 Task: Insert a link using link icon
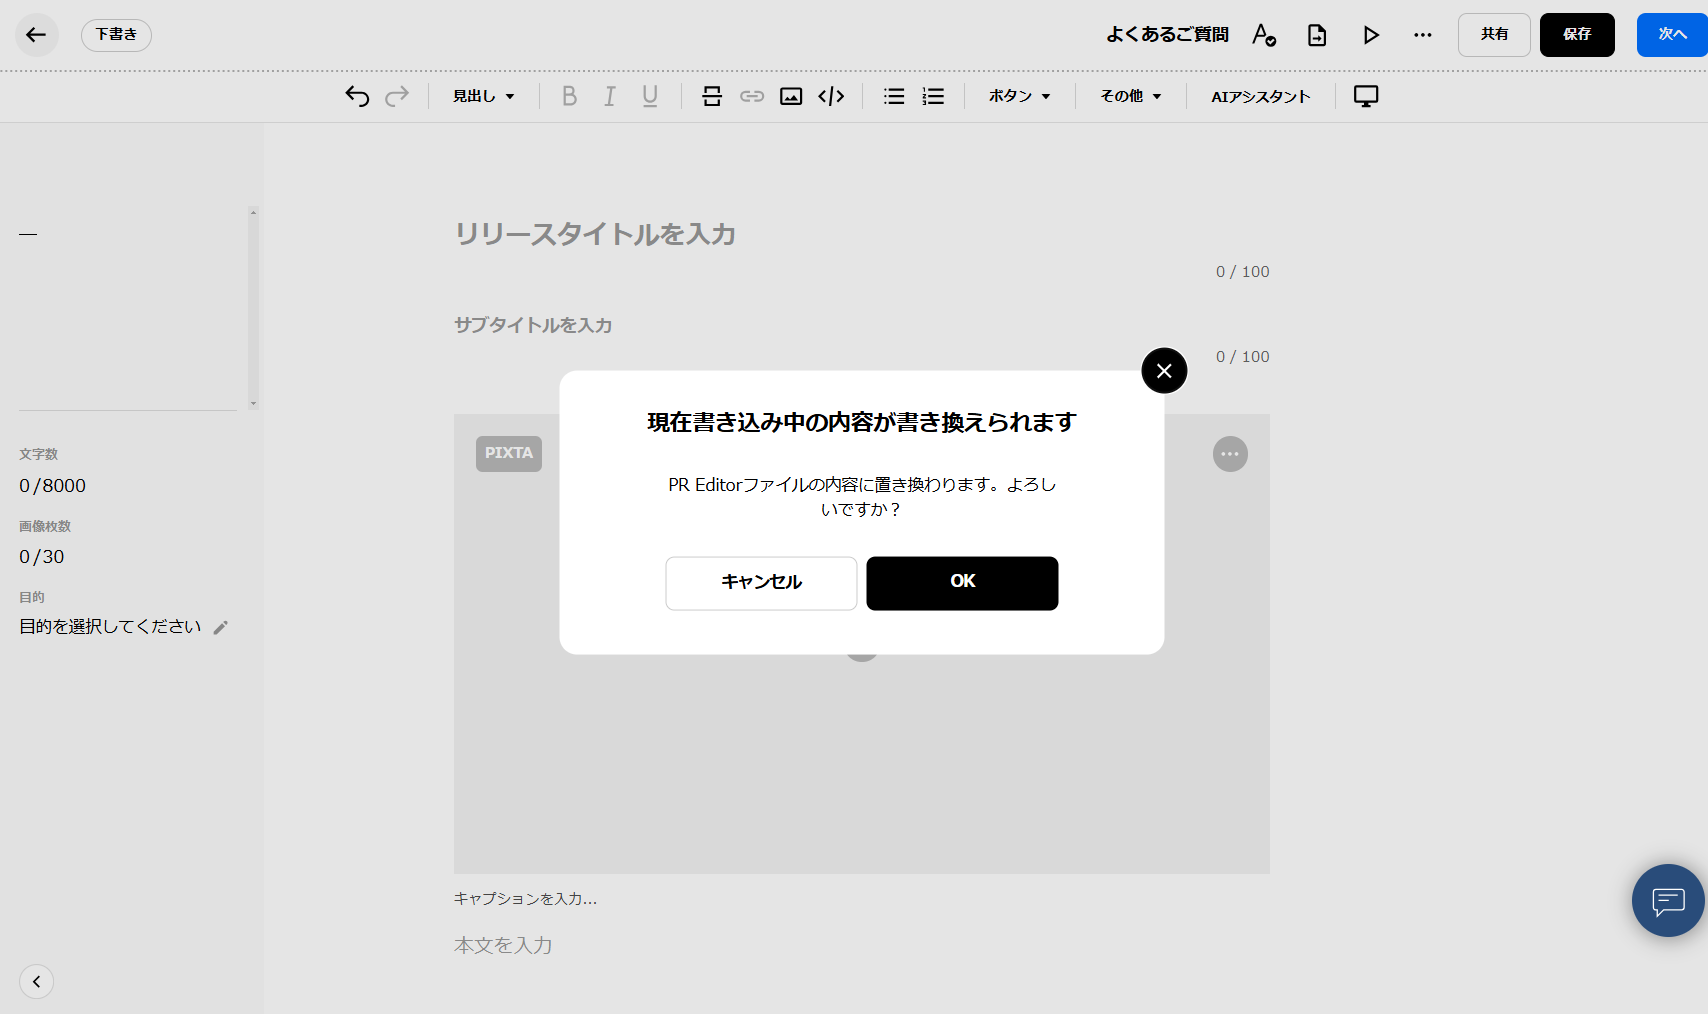pyautogui.click(x=752, y=96)
